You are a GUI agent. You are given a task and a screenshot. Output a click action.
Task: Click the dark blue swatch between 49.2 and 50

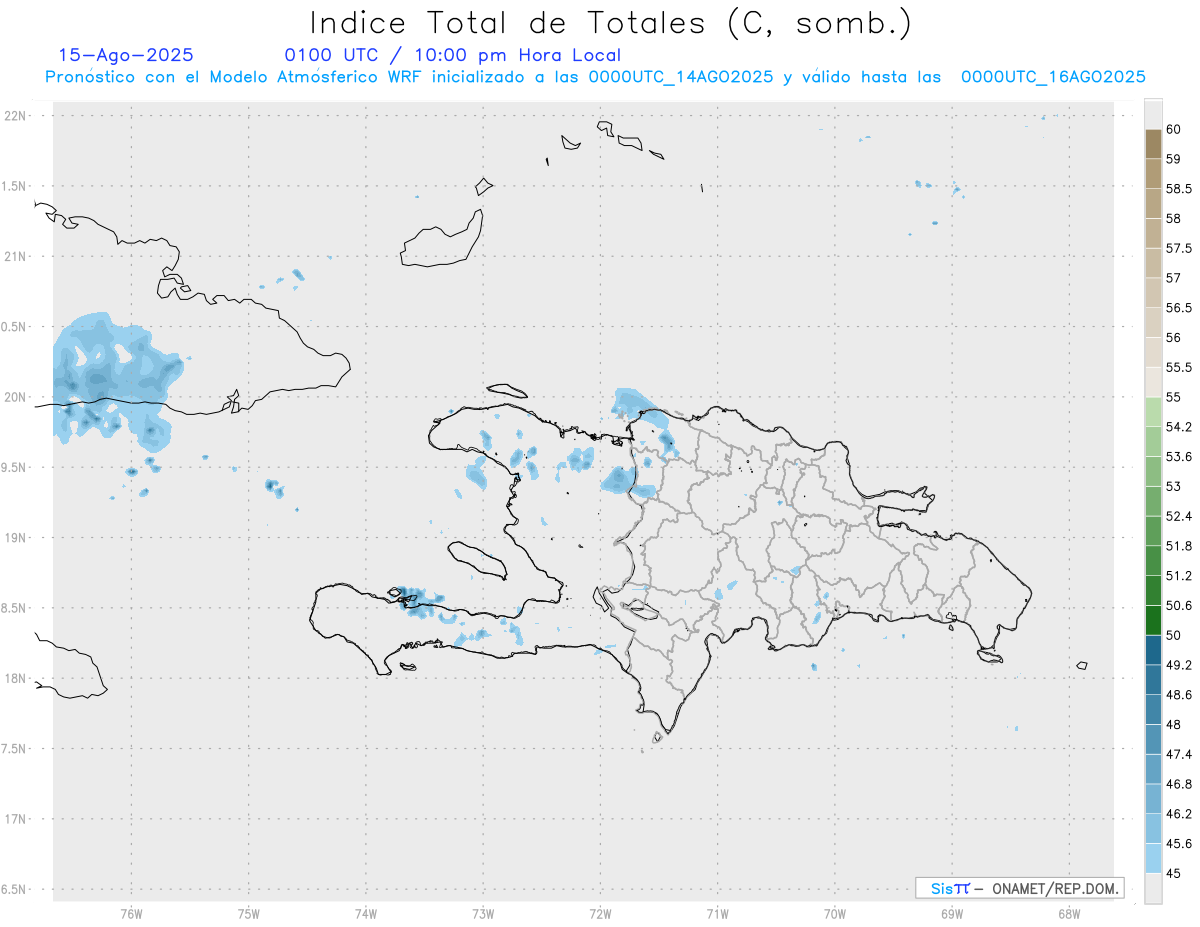coord(1153,650)
